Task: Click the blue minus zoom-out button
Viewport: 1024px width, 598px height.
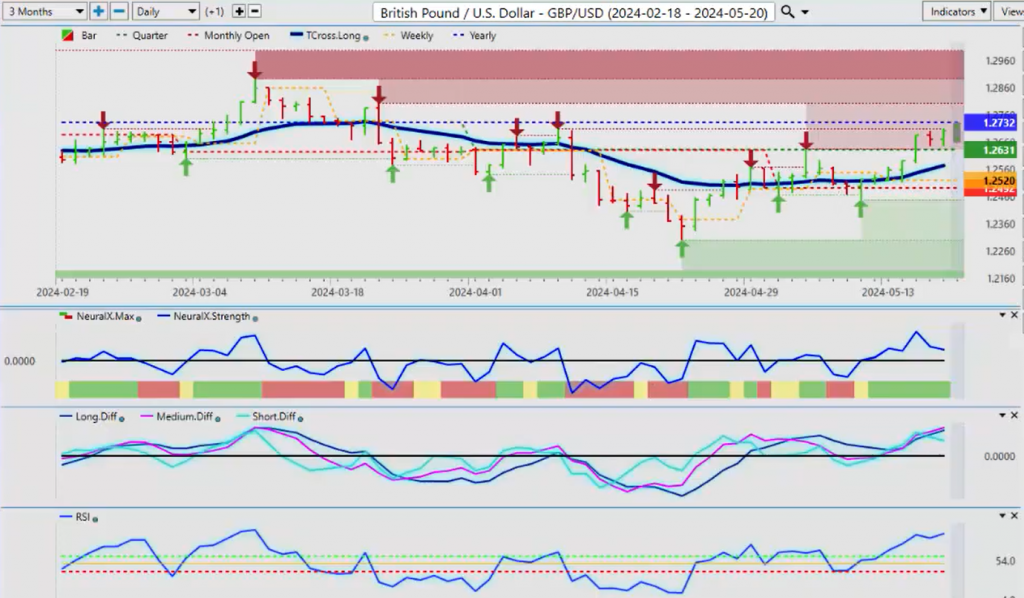Action: coord(118,11)
